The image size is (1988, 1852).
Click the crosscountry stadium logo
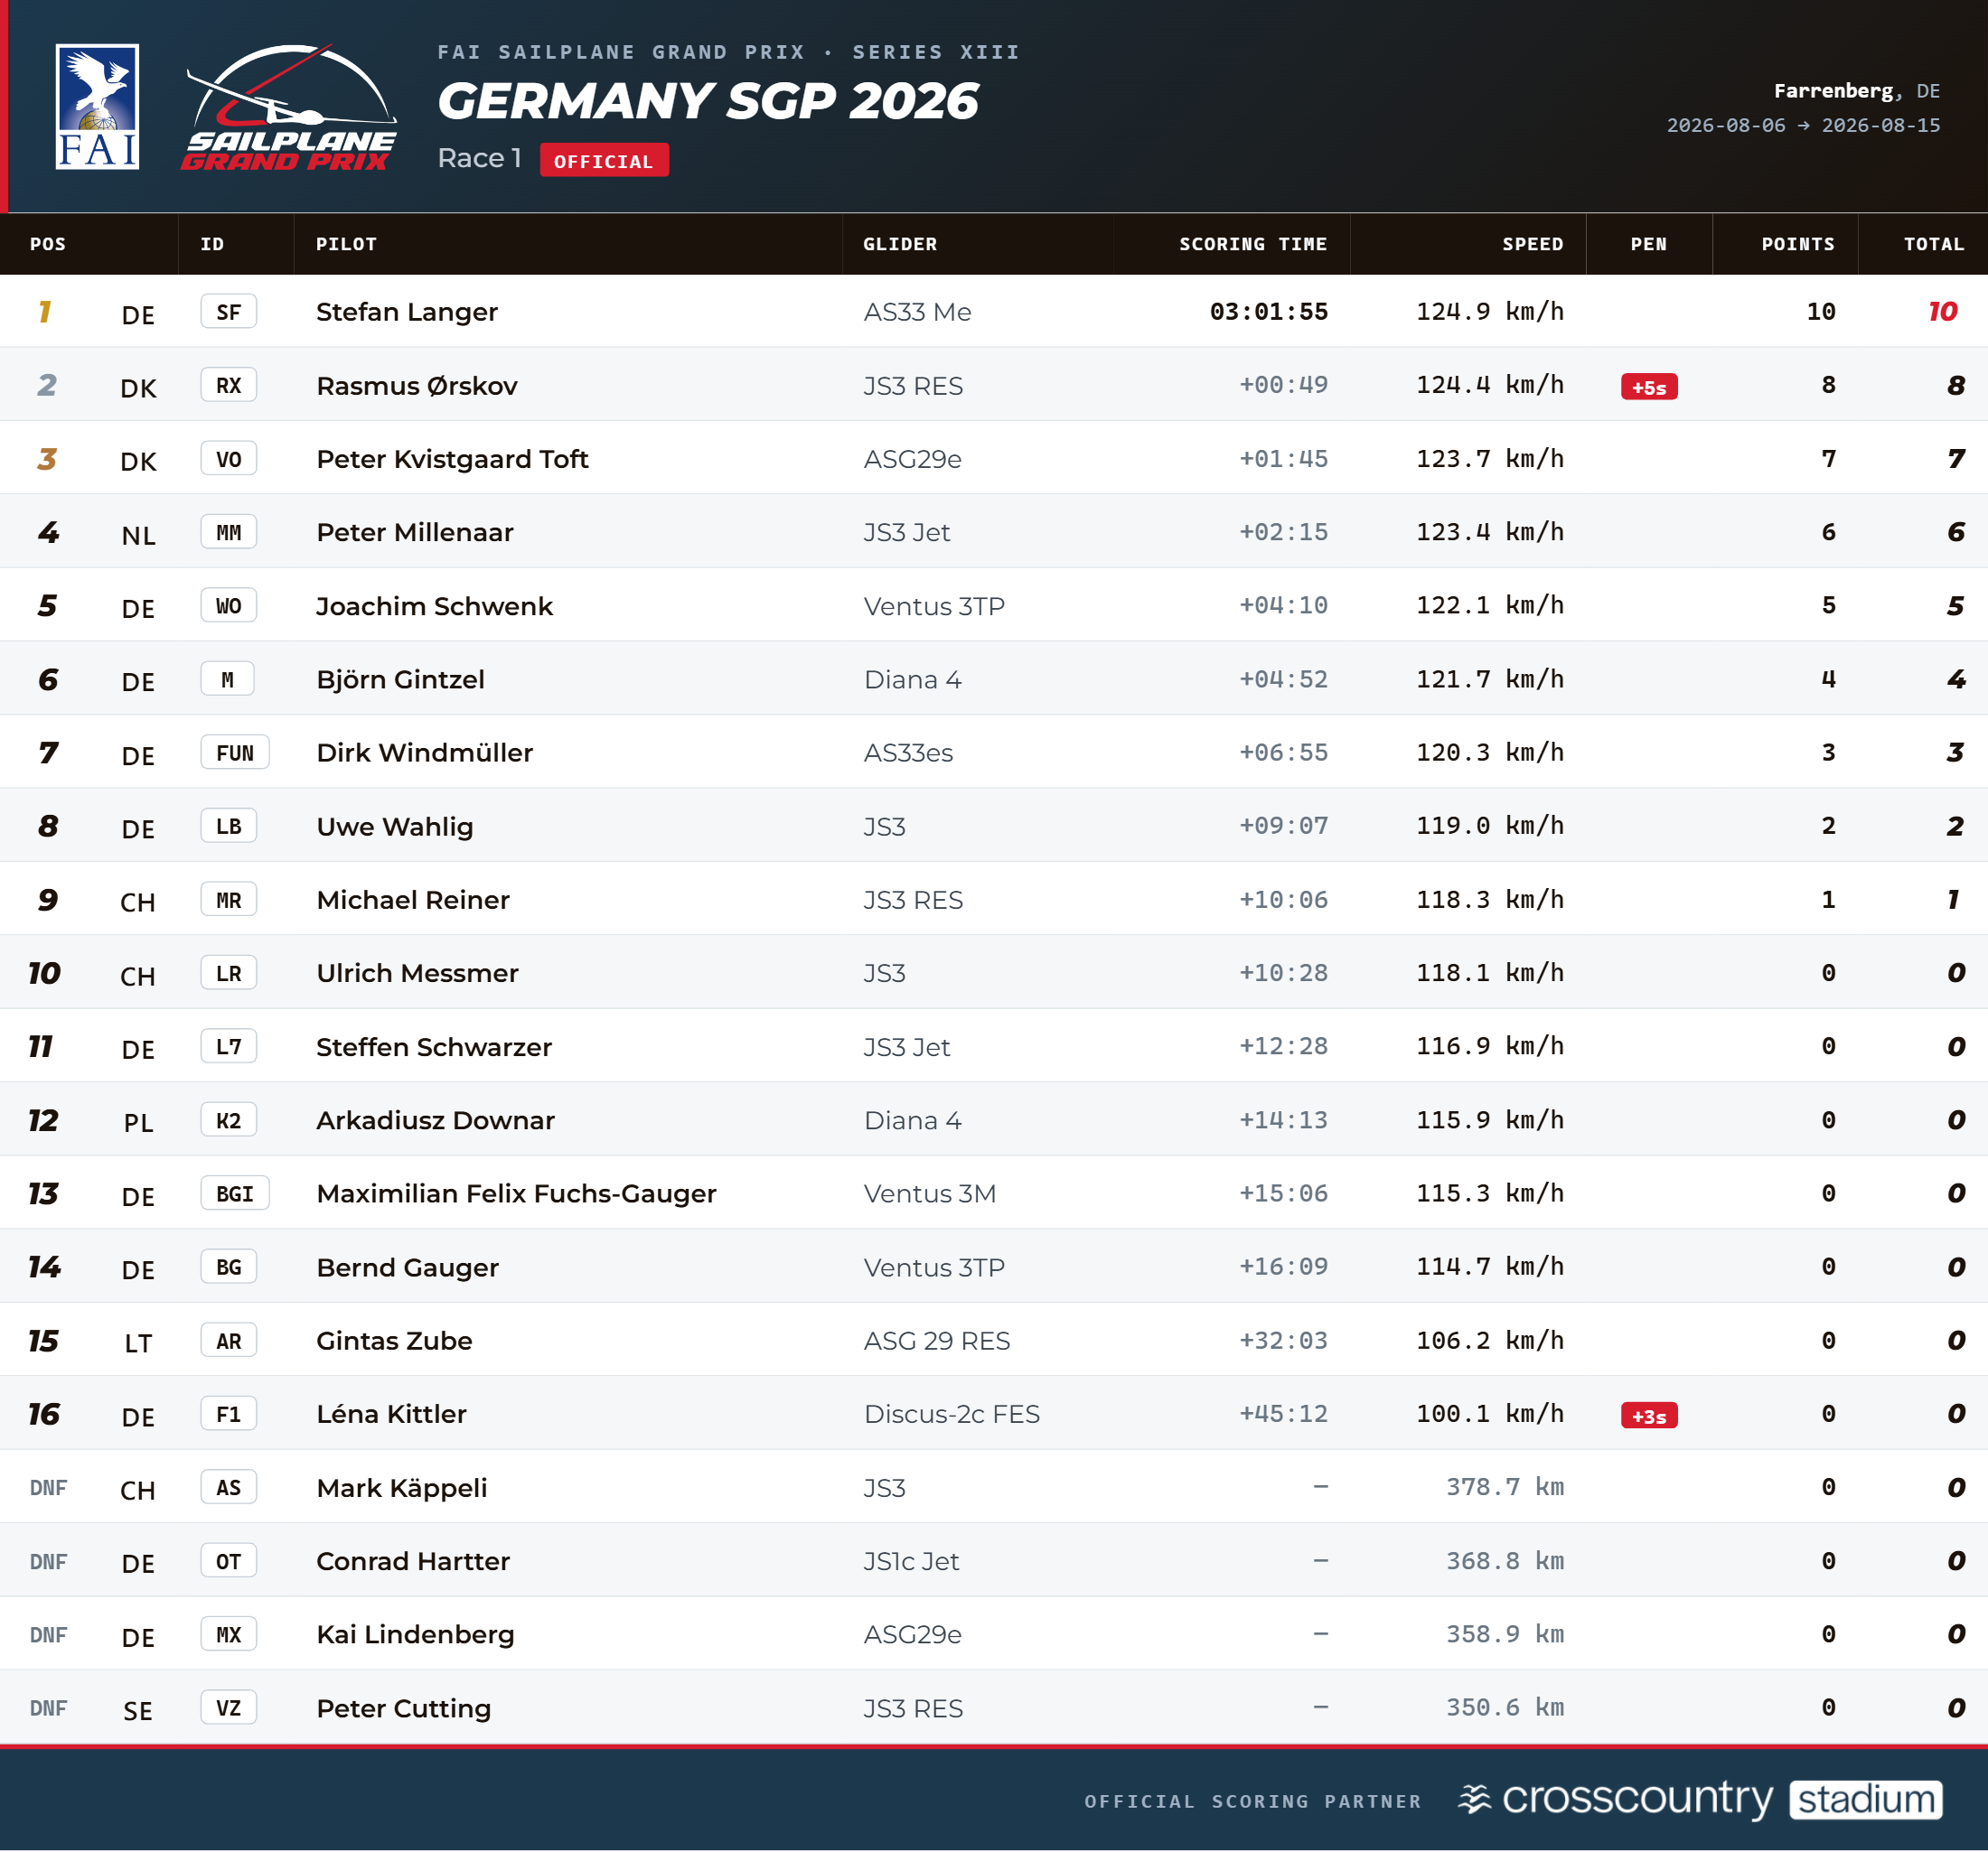[1700, 1800]
